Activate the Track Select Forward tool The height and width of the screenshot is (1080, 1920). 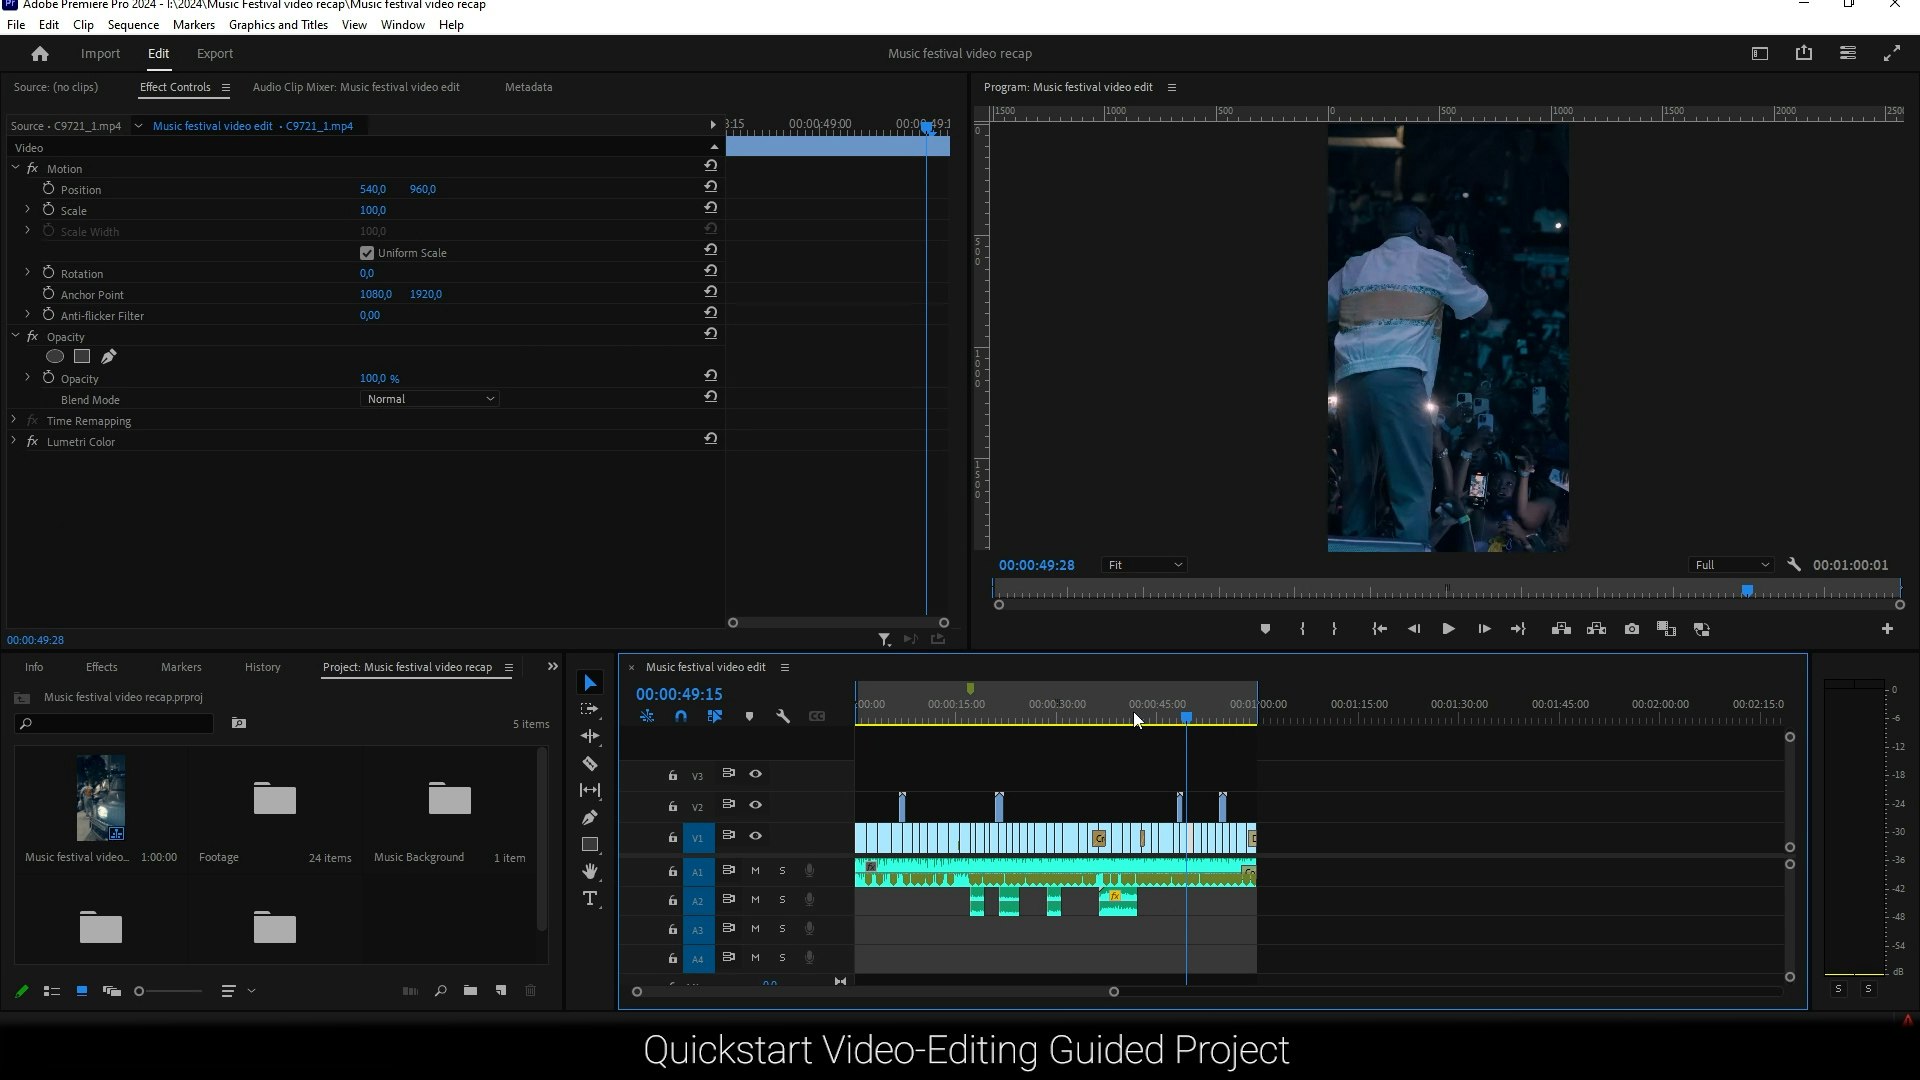(590, 709)
